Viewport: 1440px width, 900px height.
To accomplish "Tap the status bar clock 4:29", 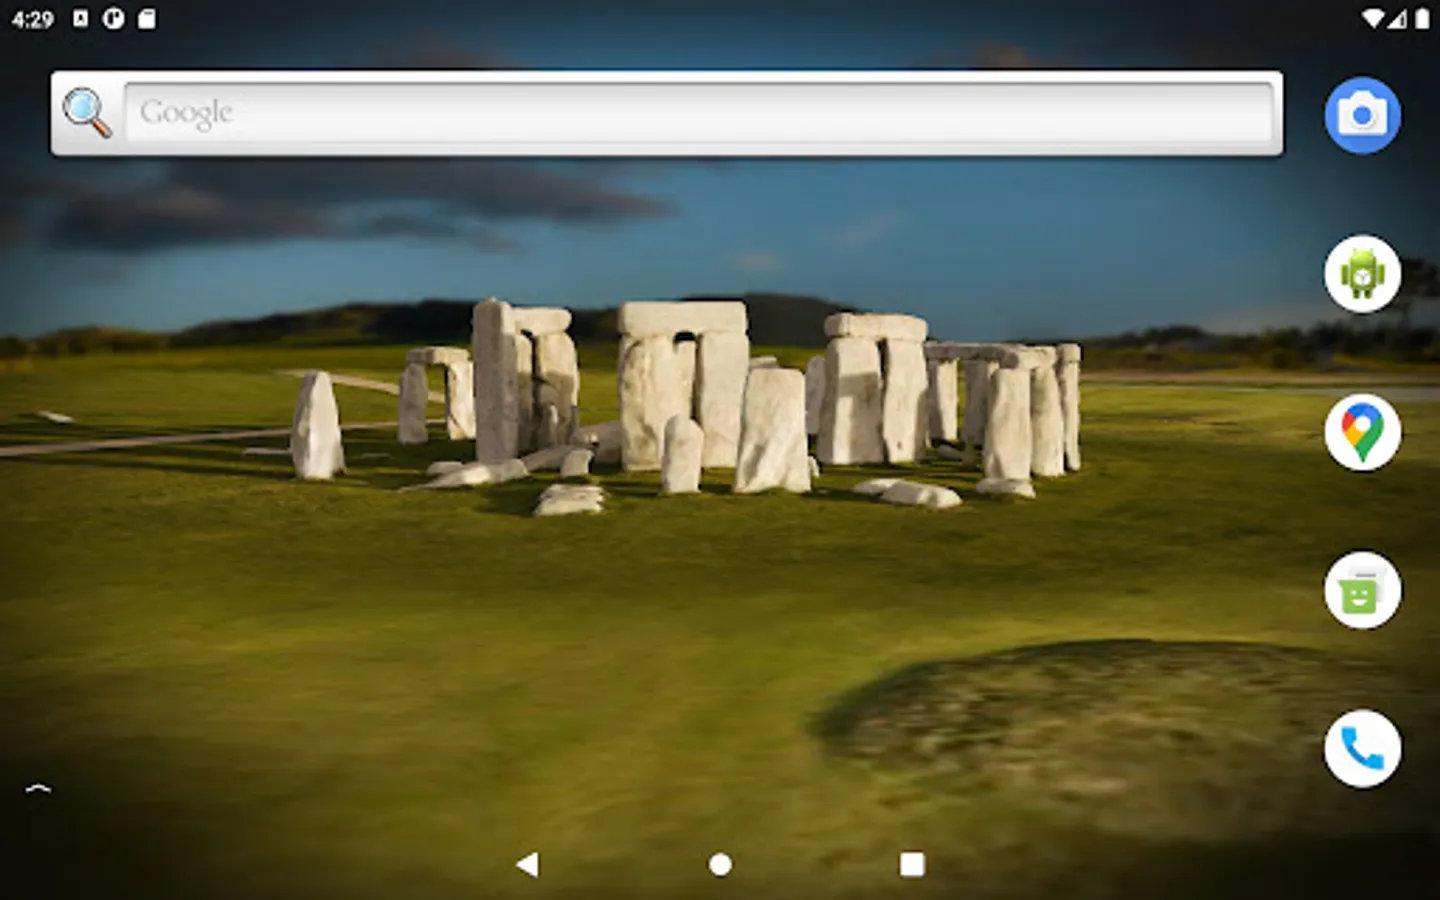I will tap(33, 19).
